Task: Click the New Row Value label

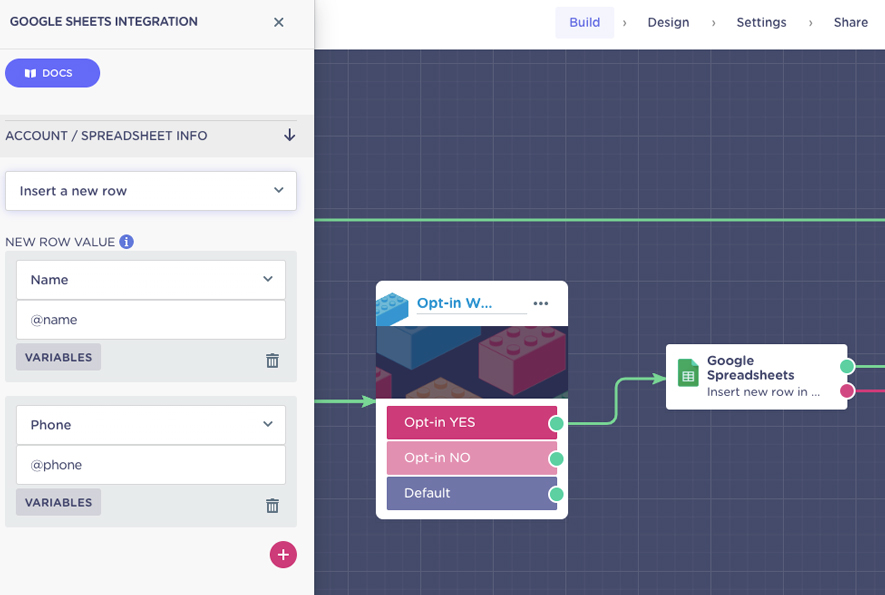Action: 60,242
